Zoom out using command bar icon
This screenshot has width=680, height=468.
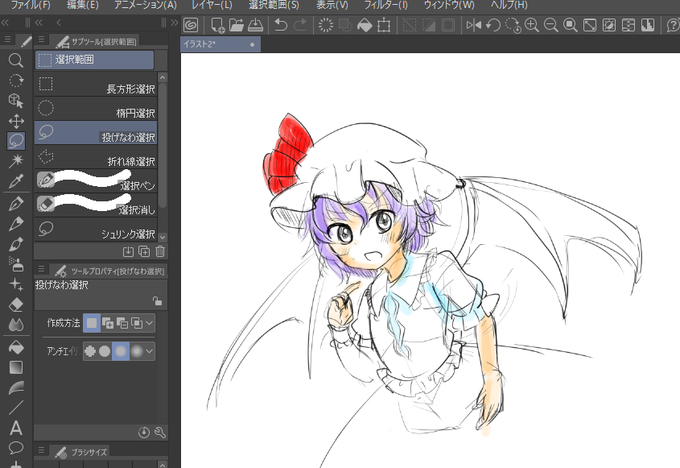pos(551,25)
